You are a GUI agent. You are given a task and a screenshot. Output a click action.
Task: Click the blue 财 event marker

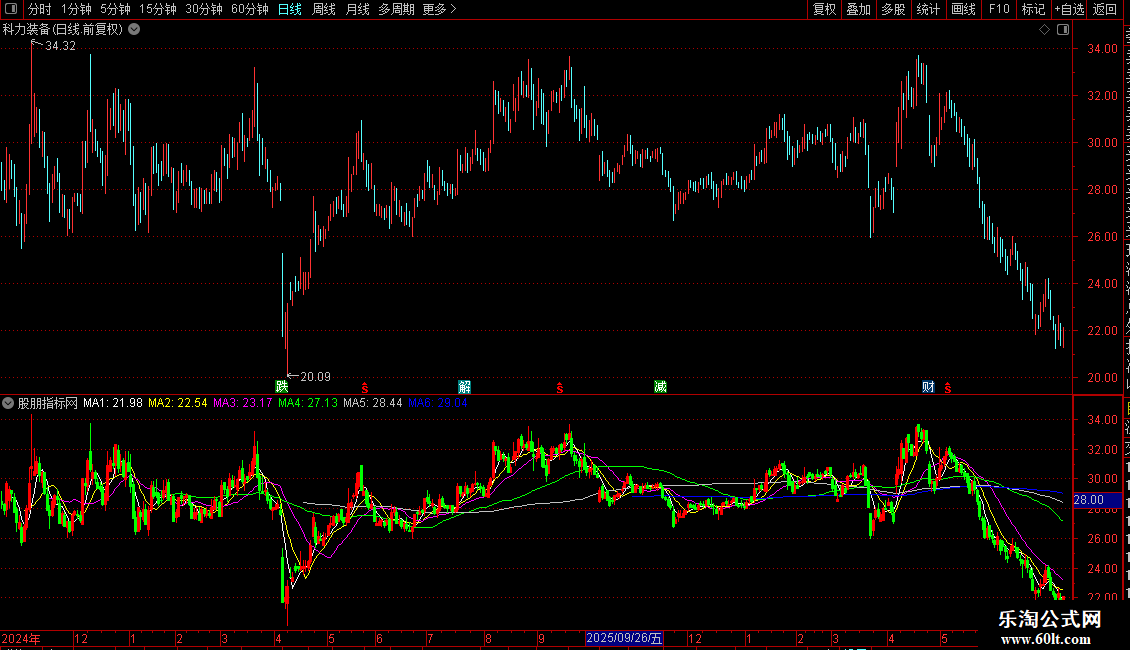tap(928, 387)
